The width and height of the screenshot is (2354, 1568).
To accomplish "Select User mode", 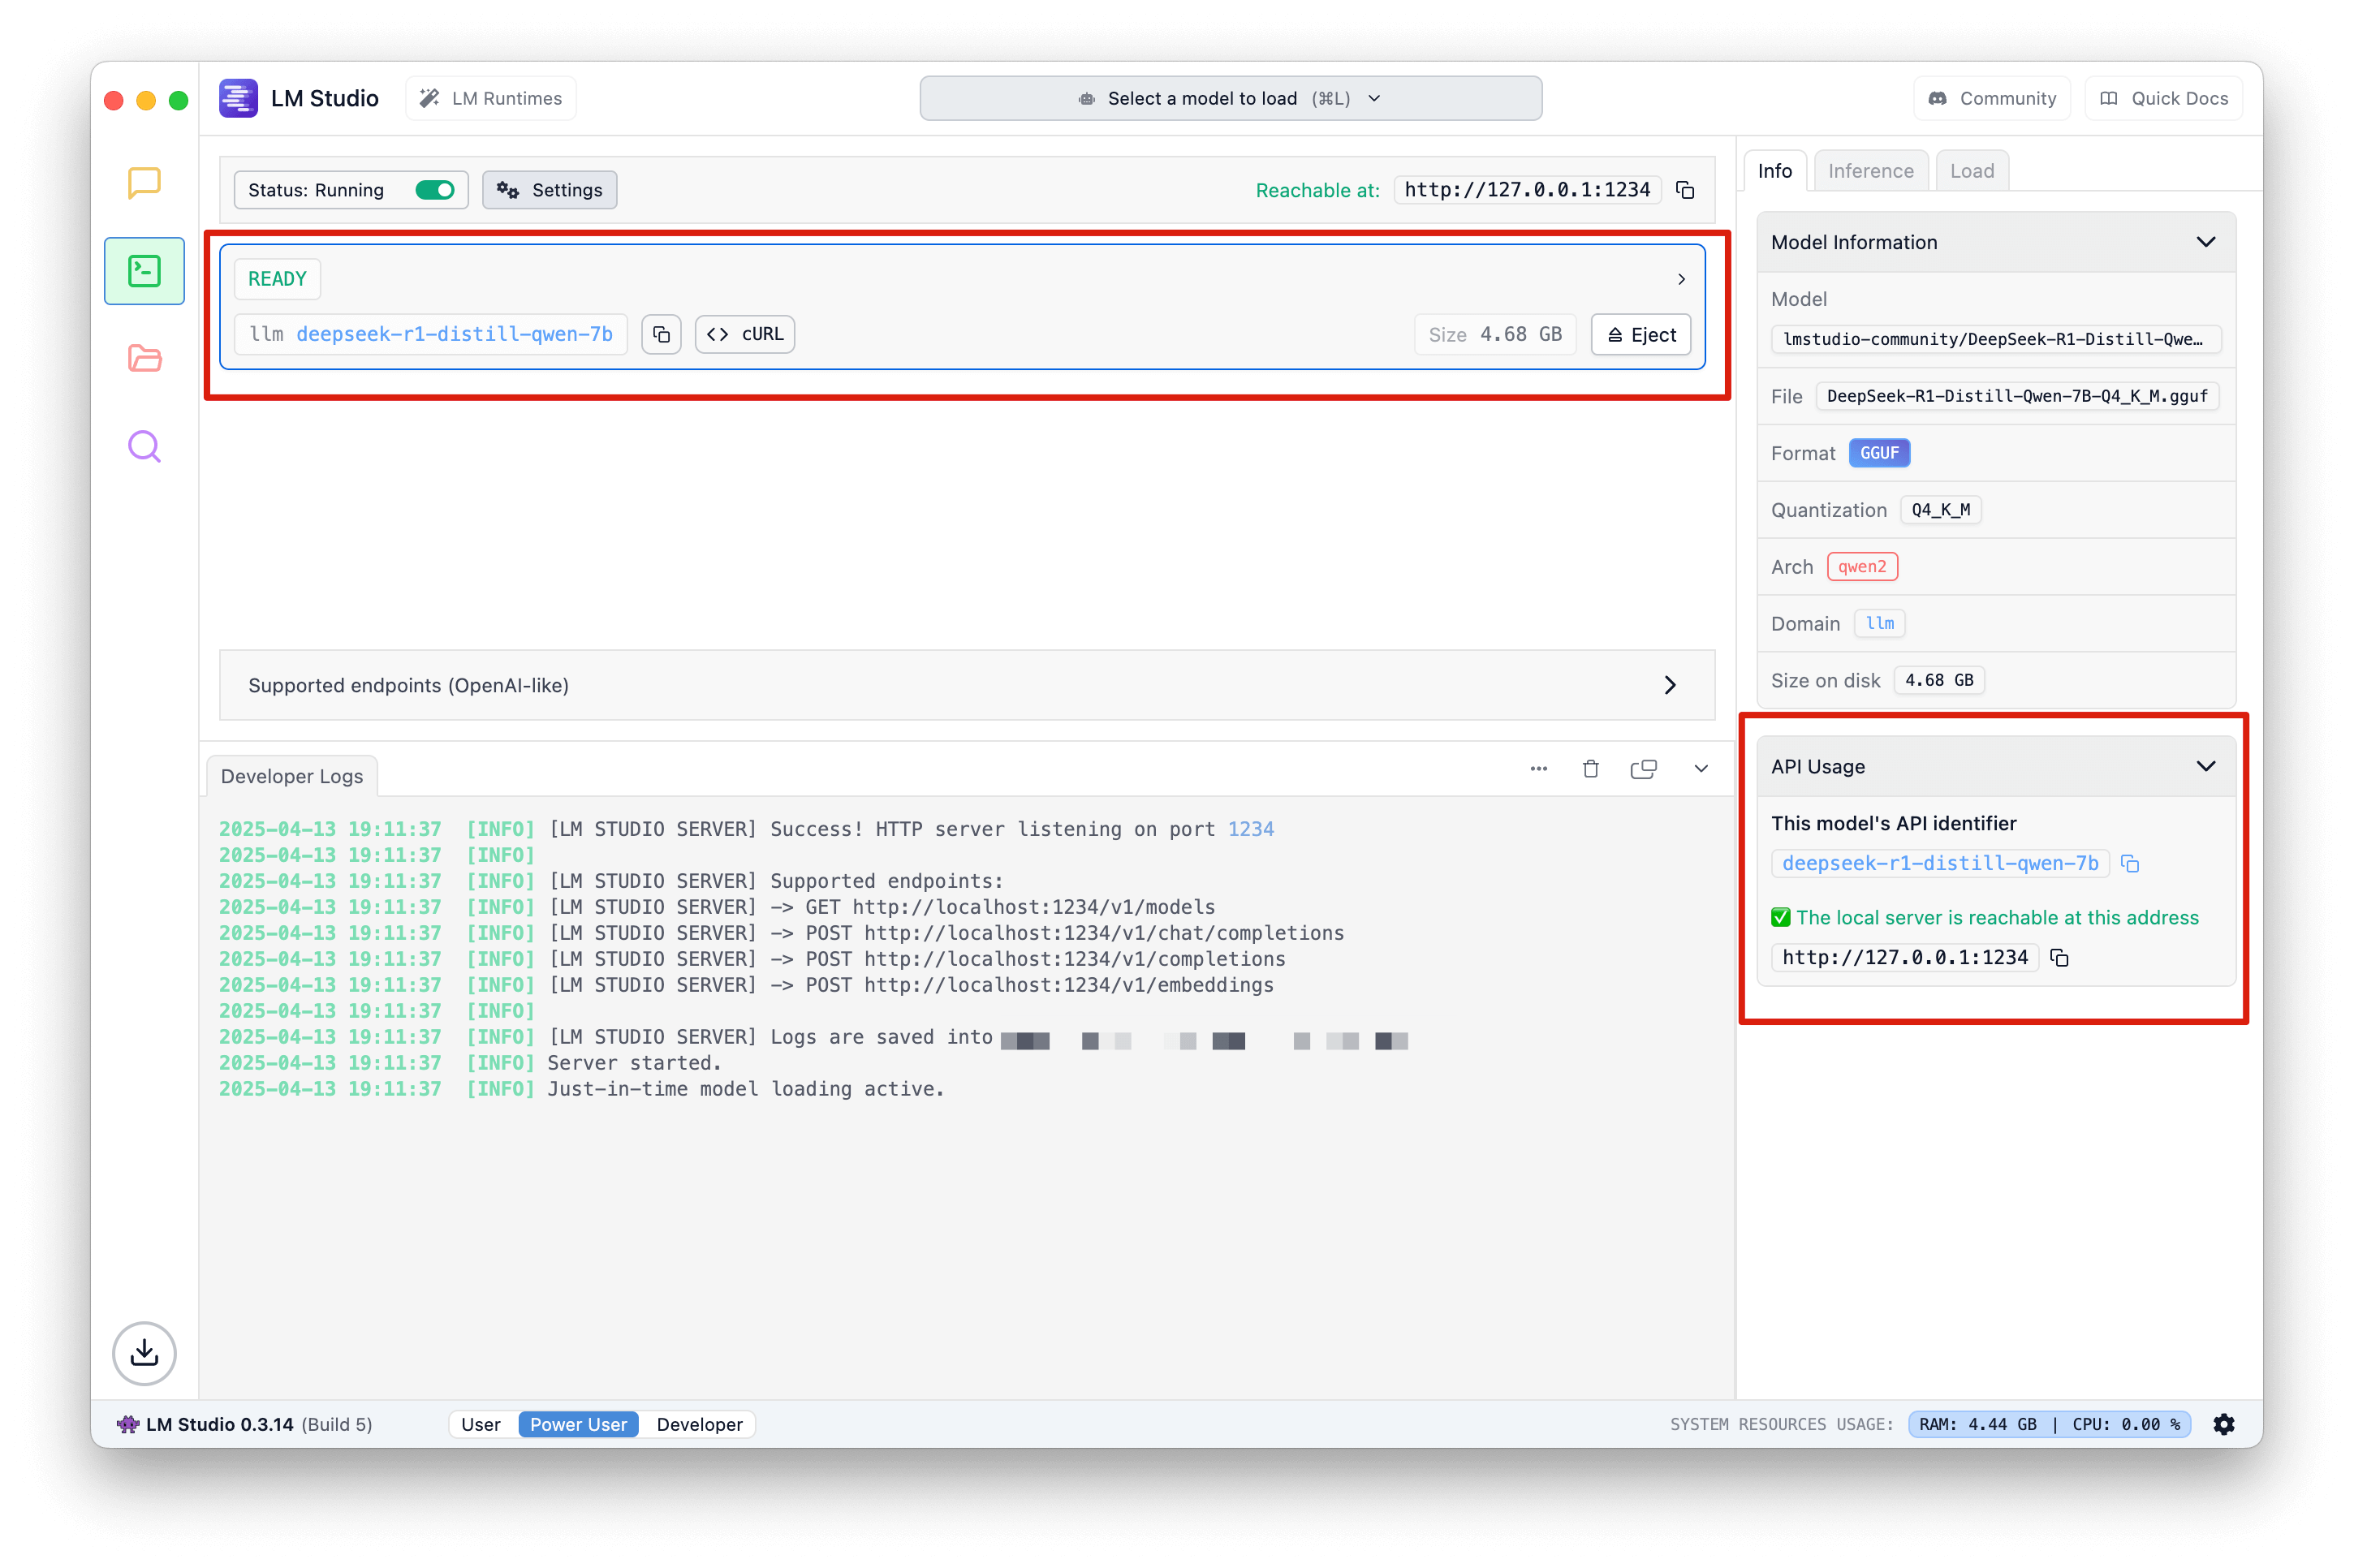I will pos(480,1424).
